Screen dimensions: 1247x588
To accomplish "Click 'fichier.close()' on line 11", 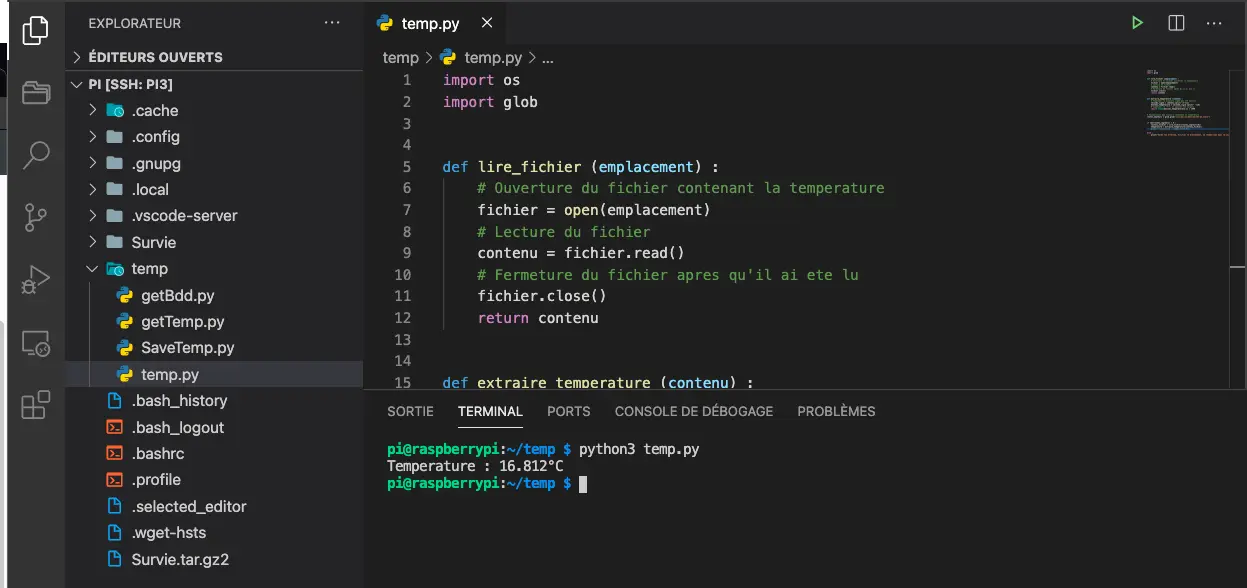I will 542,296.
